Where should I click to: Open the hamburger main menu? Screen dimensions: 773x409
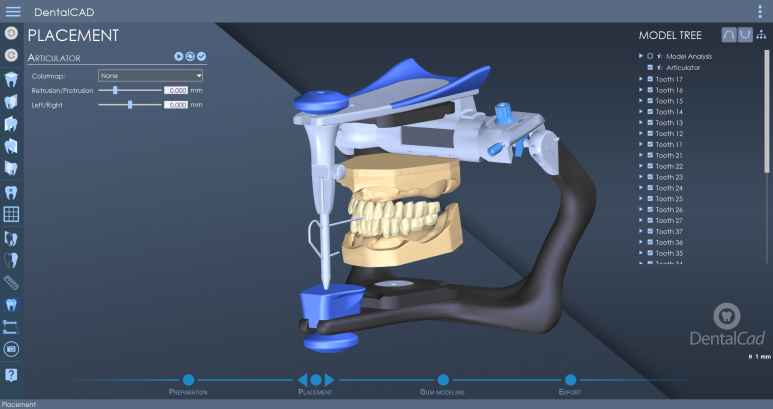(13, 12)
